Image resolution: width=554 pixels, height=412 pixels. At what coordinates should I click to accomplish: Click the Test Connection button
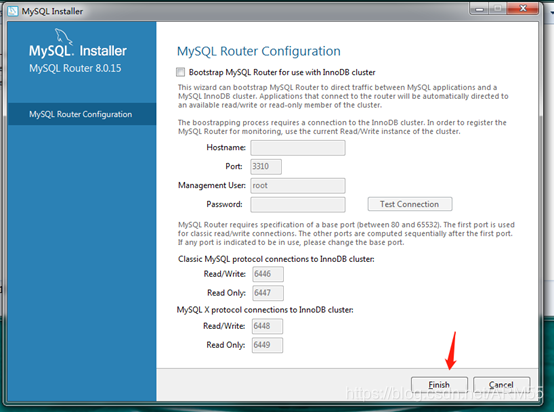(x=410, y=204)
